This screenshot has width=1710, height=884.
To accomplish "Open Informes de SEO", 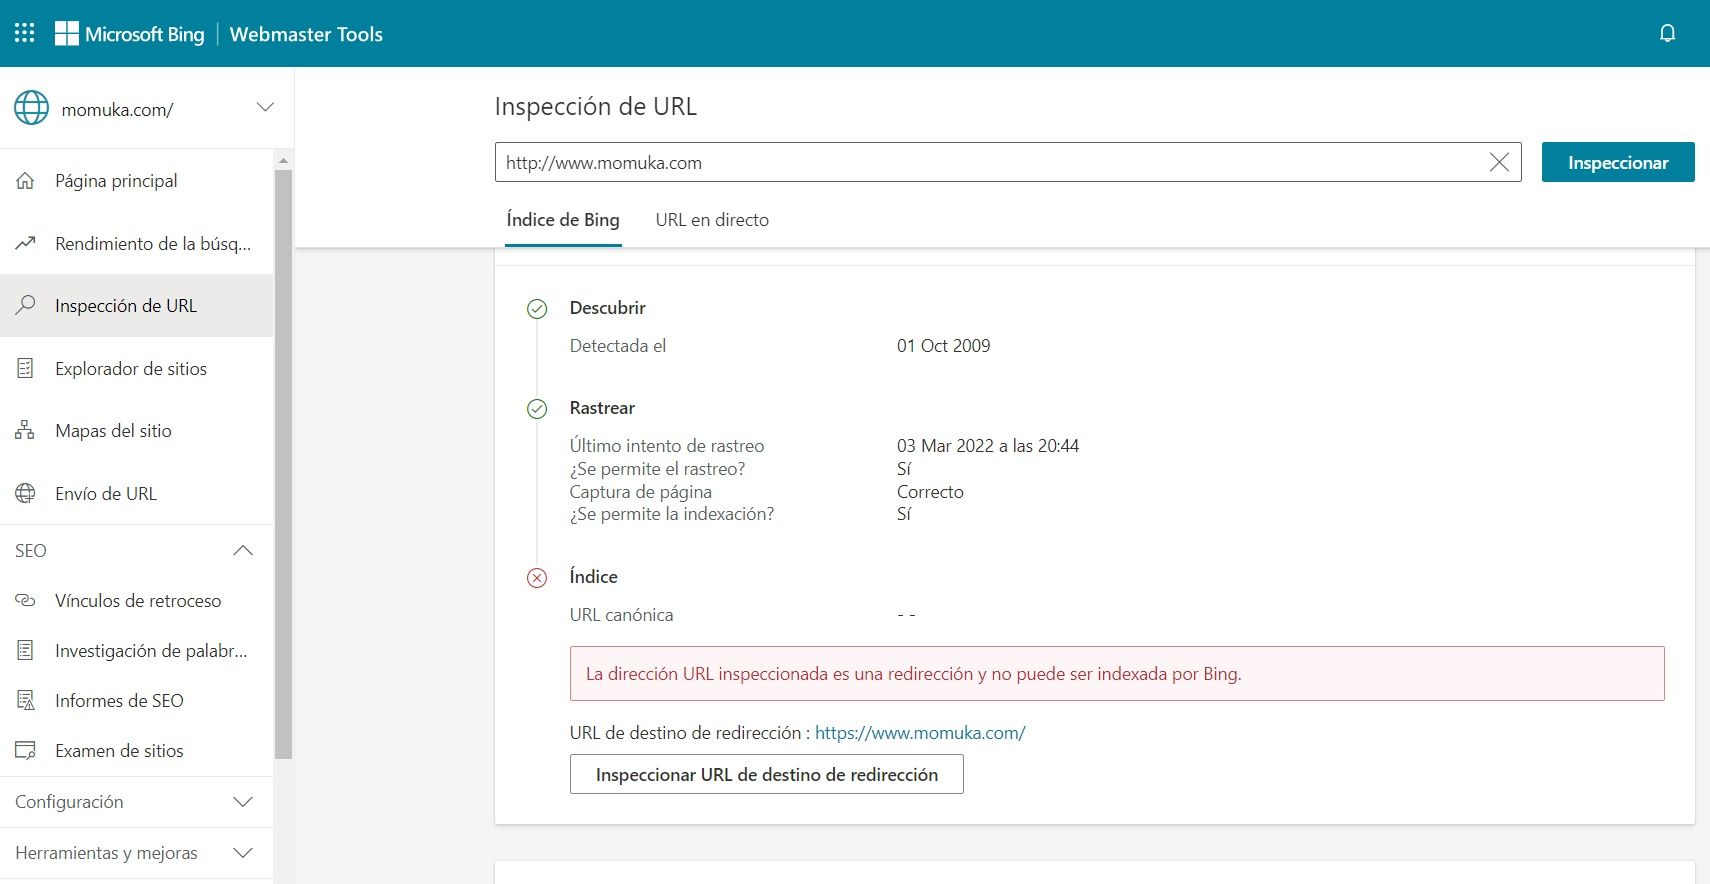I will click(x=136, y=700).
